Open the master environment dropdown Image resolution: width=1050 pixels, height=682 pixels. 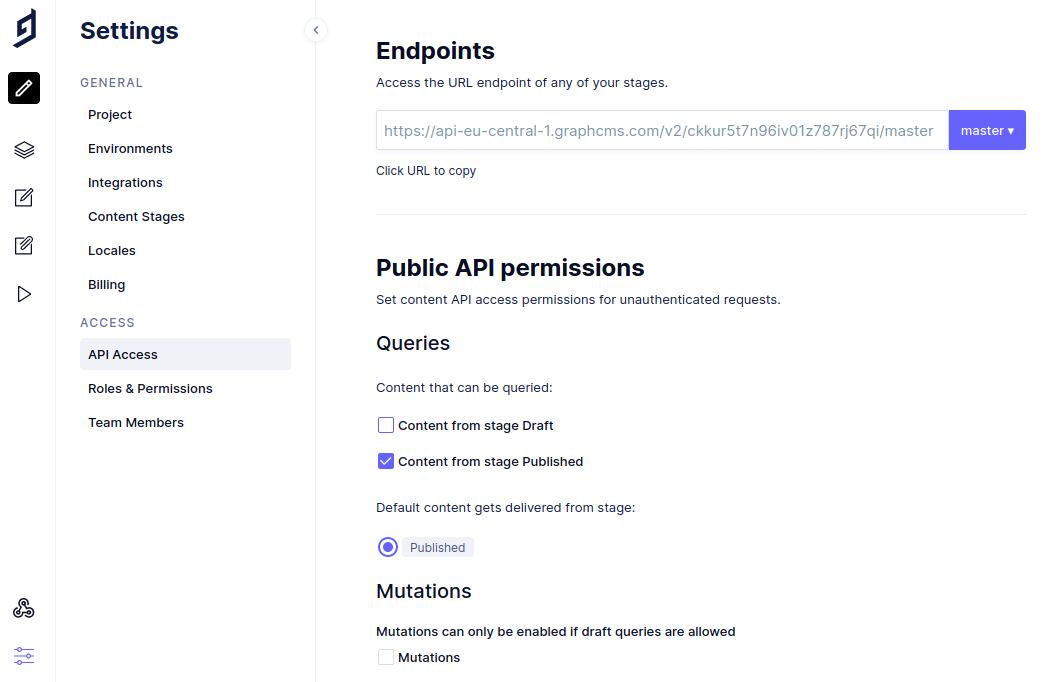987,130
